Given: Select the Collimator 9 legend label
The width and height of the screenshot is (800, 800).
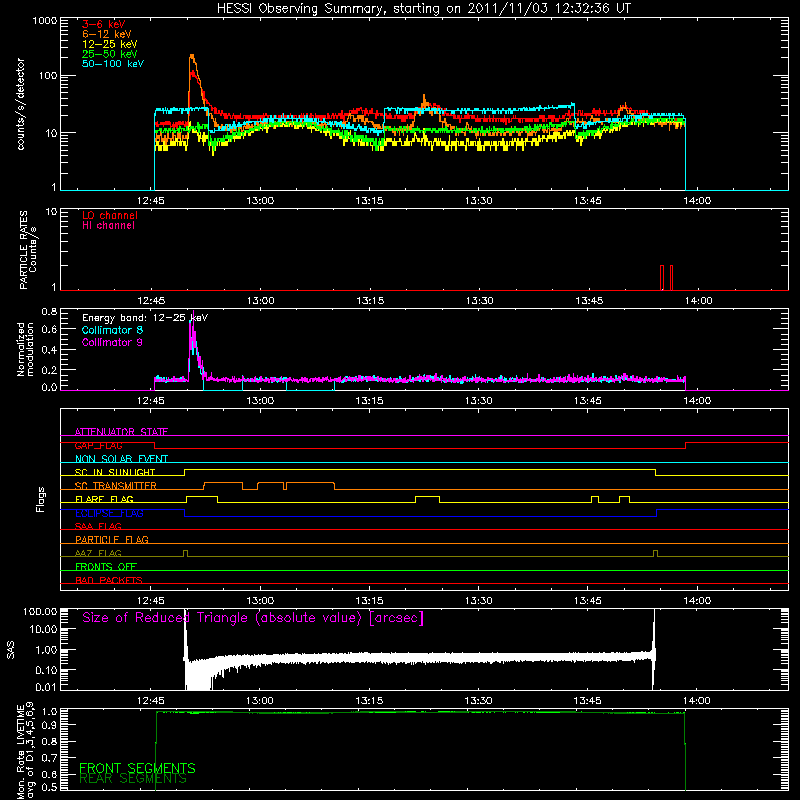Looking at the screenshot, I should pyautogui.click(x=112, y=342).
